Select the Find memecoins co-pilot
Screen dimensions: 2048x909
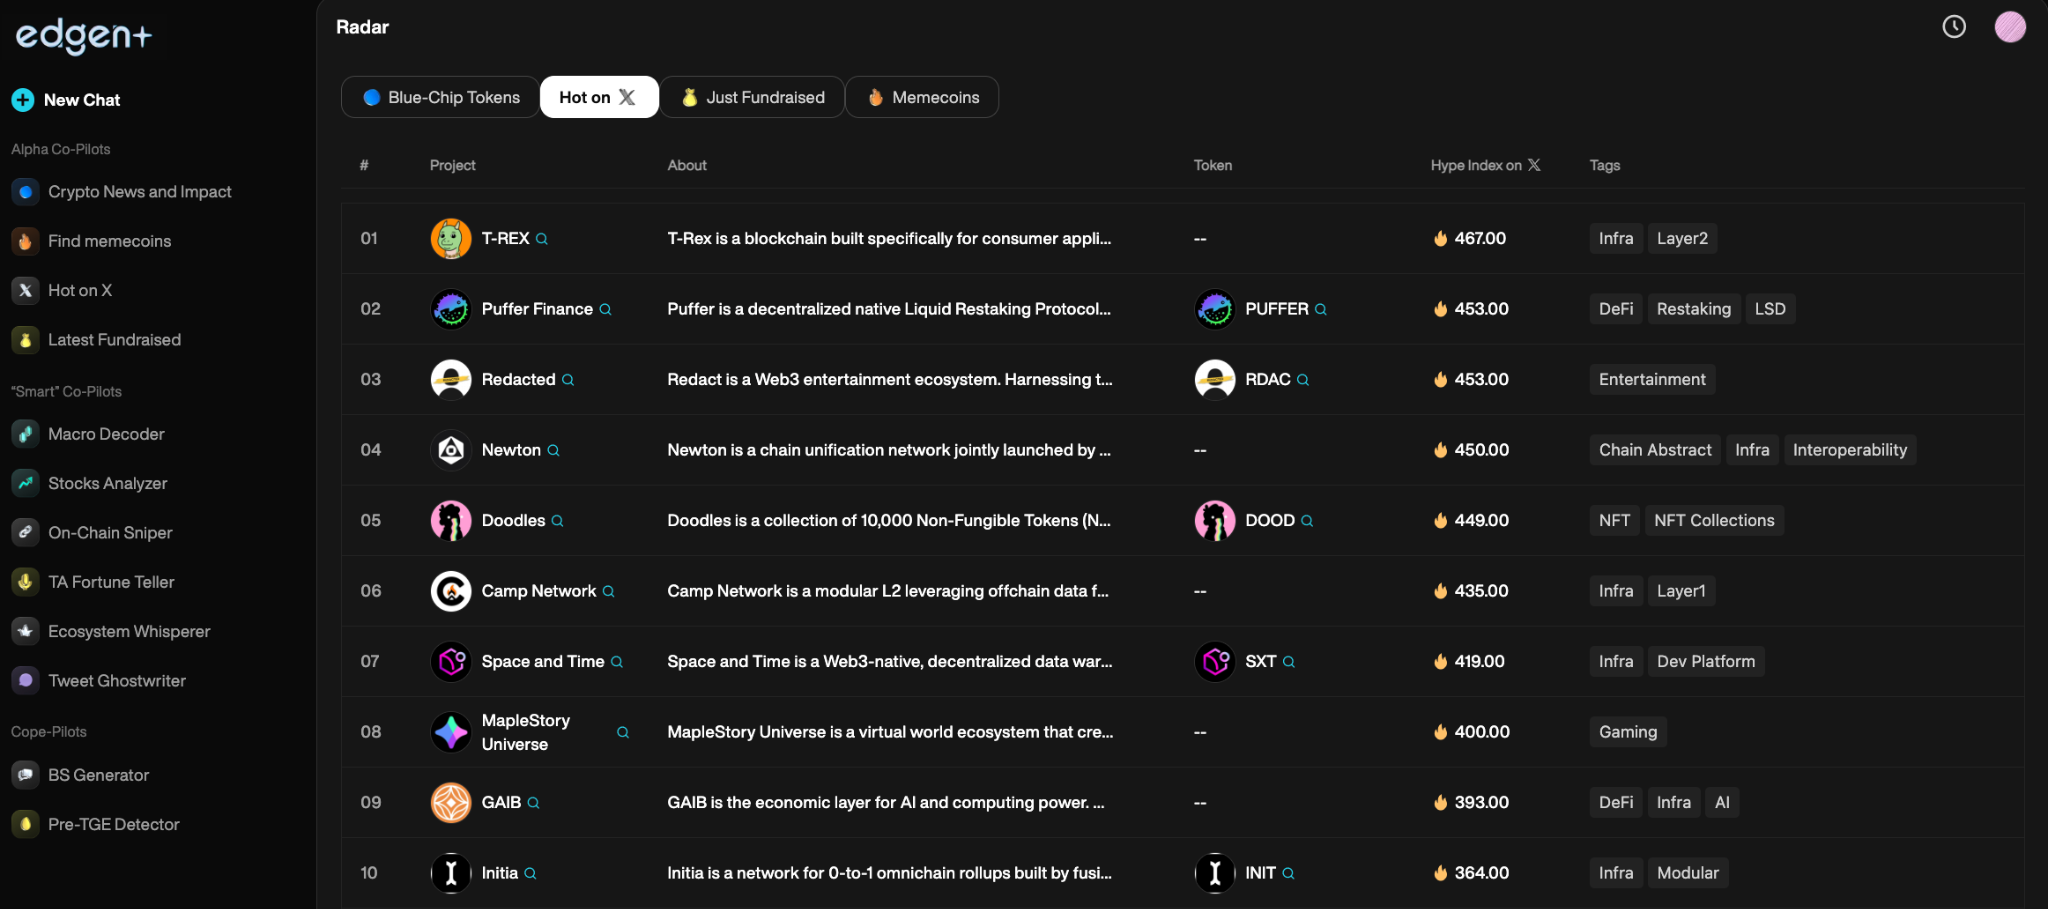112,241
